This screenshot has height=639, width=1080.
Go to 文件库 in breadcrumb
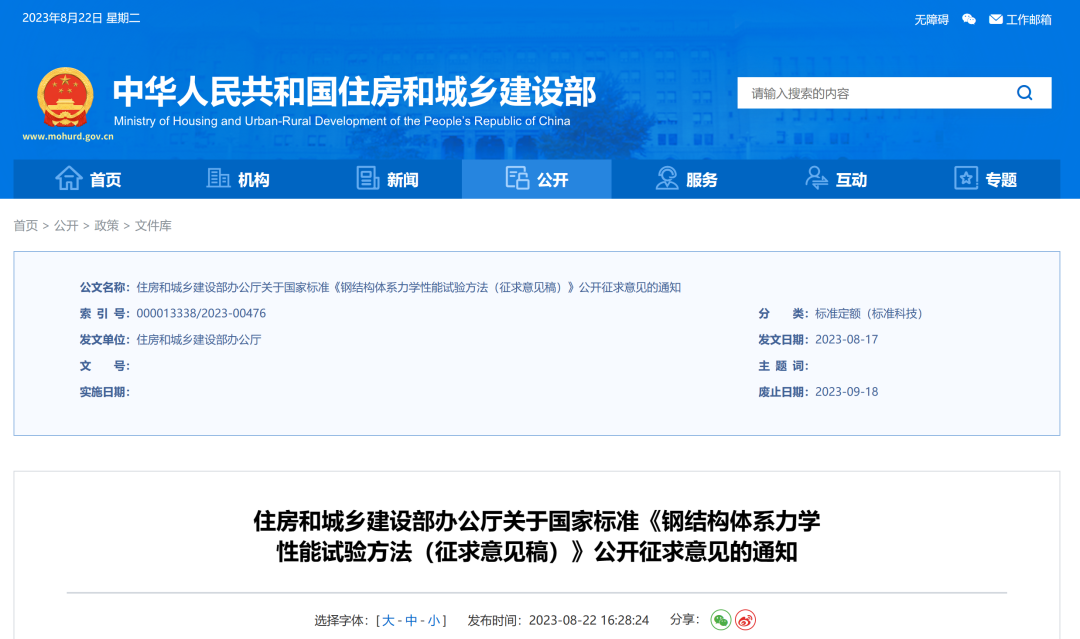click(x=153, y=226)
